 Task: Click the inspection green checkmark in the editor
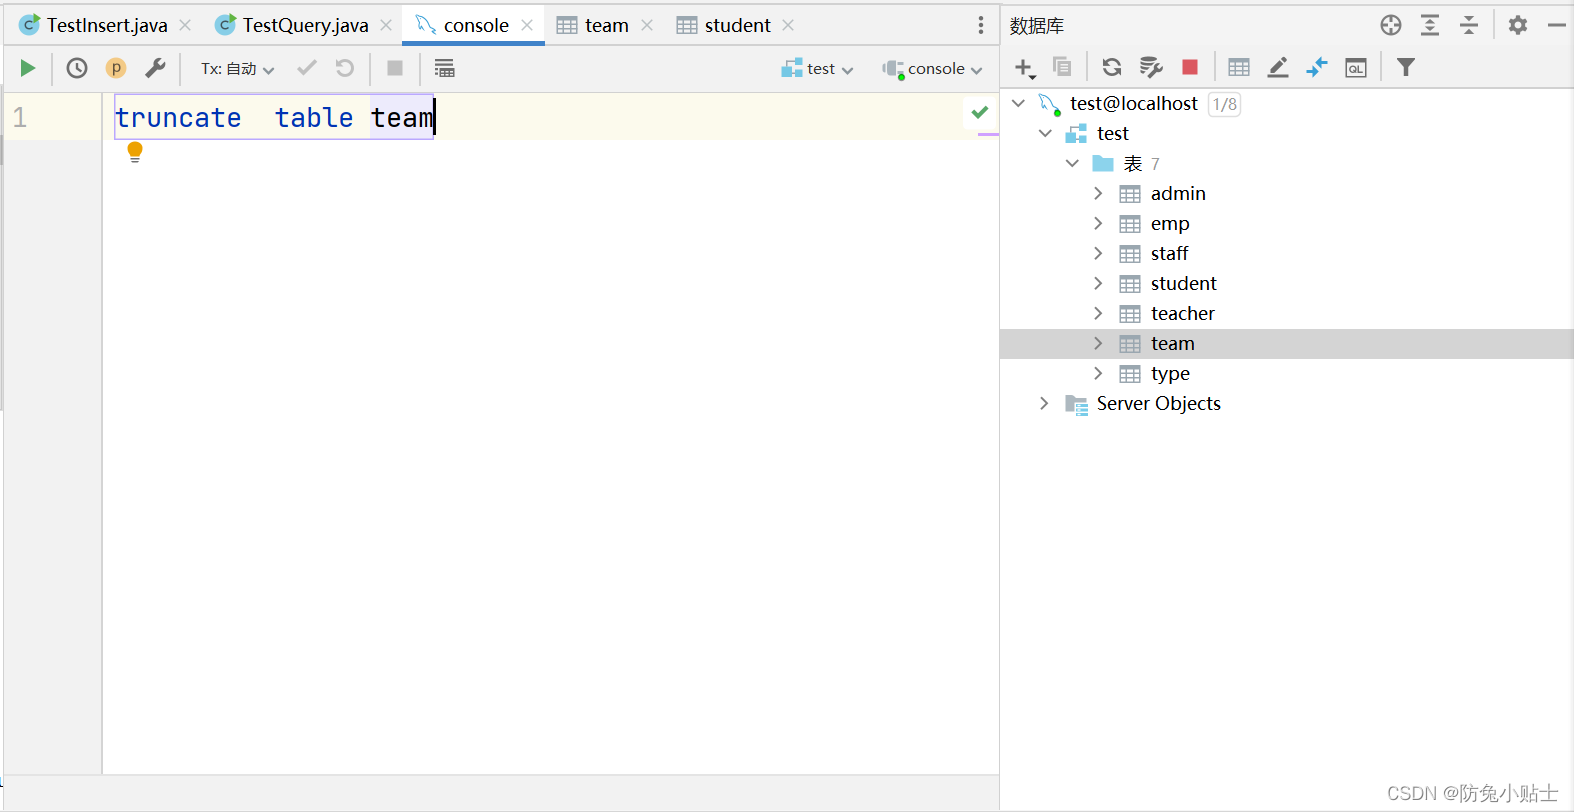point(980,112)
